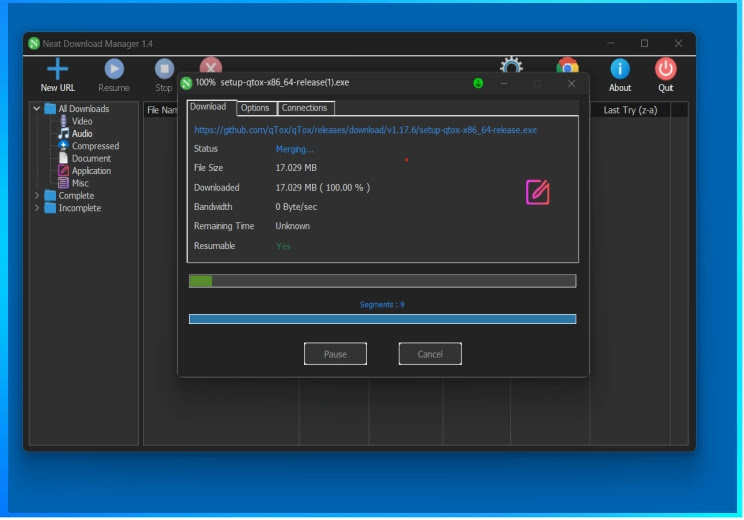This screenshot has width=744, height=520.
Task: Click the Neat Download Manager logo icon
Action: (x=34, y=44)
